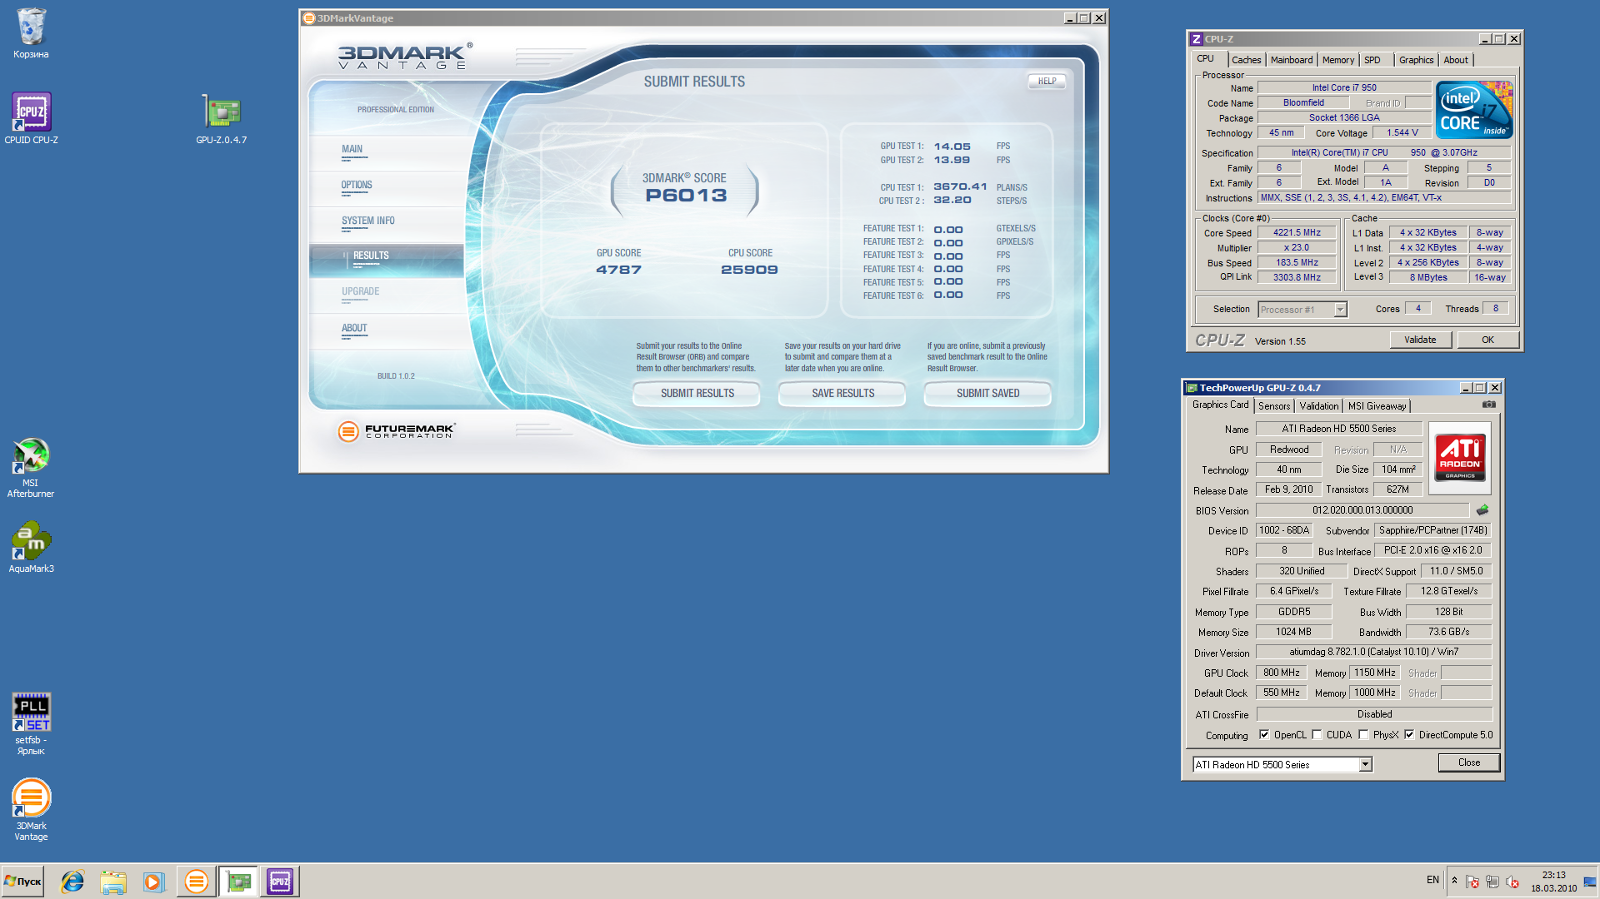Click the Intel Core i7 logo in CPU-Z

[1475, 110]
